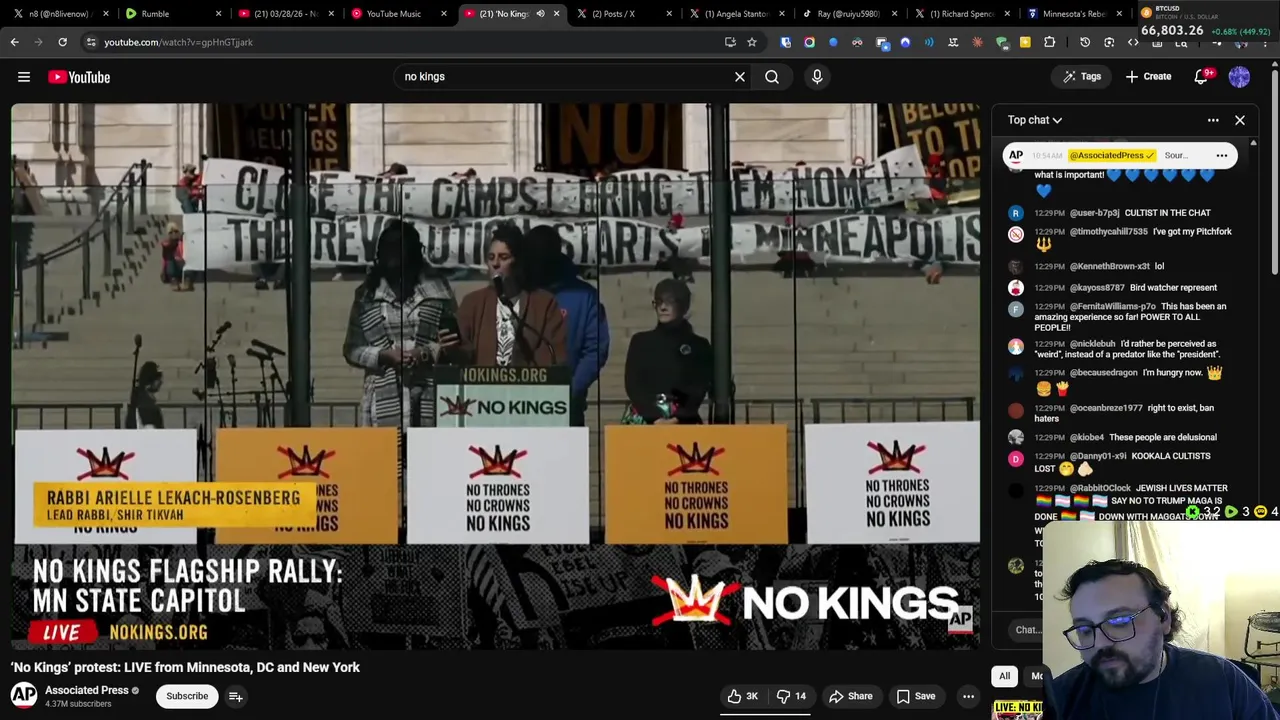Go to the YouTube home logo

coord(79,77)
